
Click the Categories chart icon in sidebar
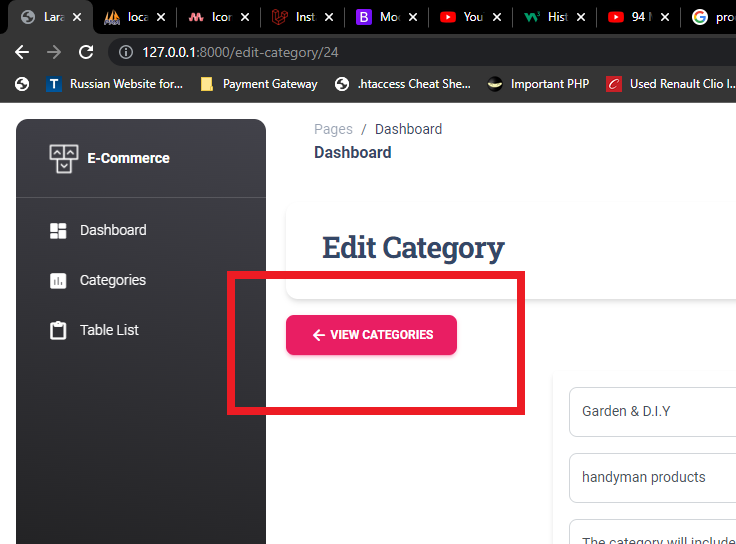click(58, 281)
